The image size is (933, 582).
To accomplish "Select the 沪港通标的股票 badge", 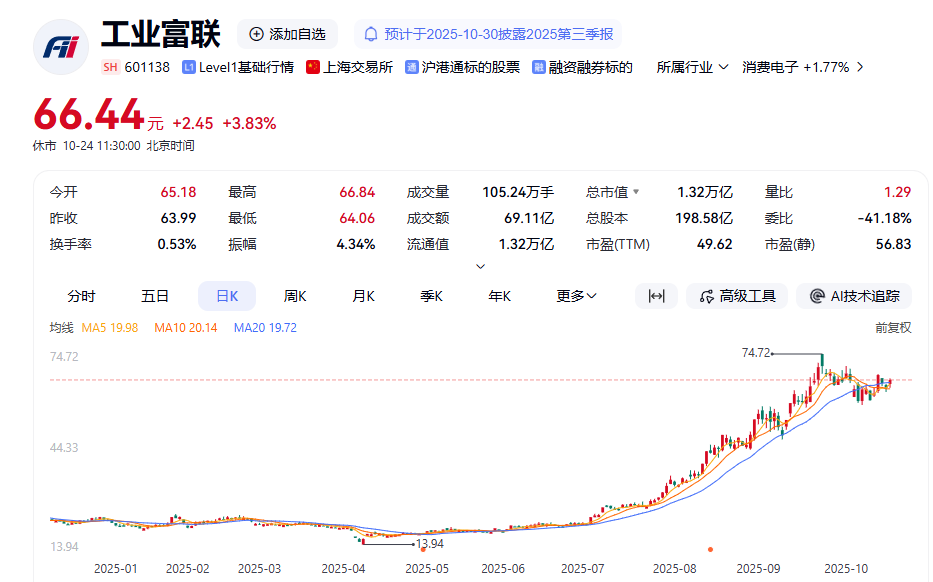I will click(x=410, y=67).
